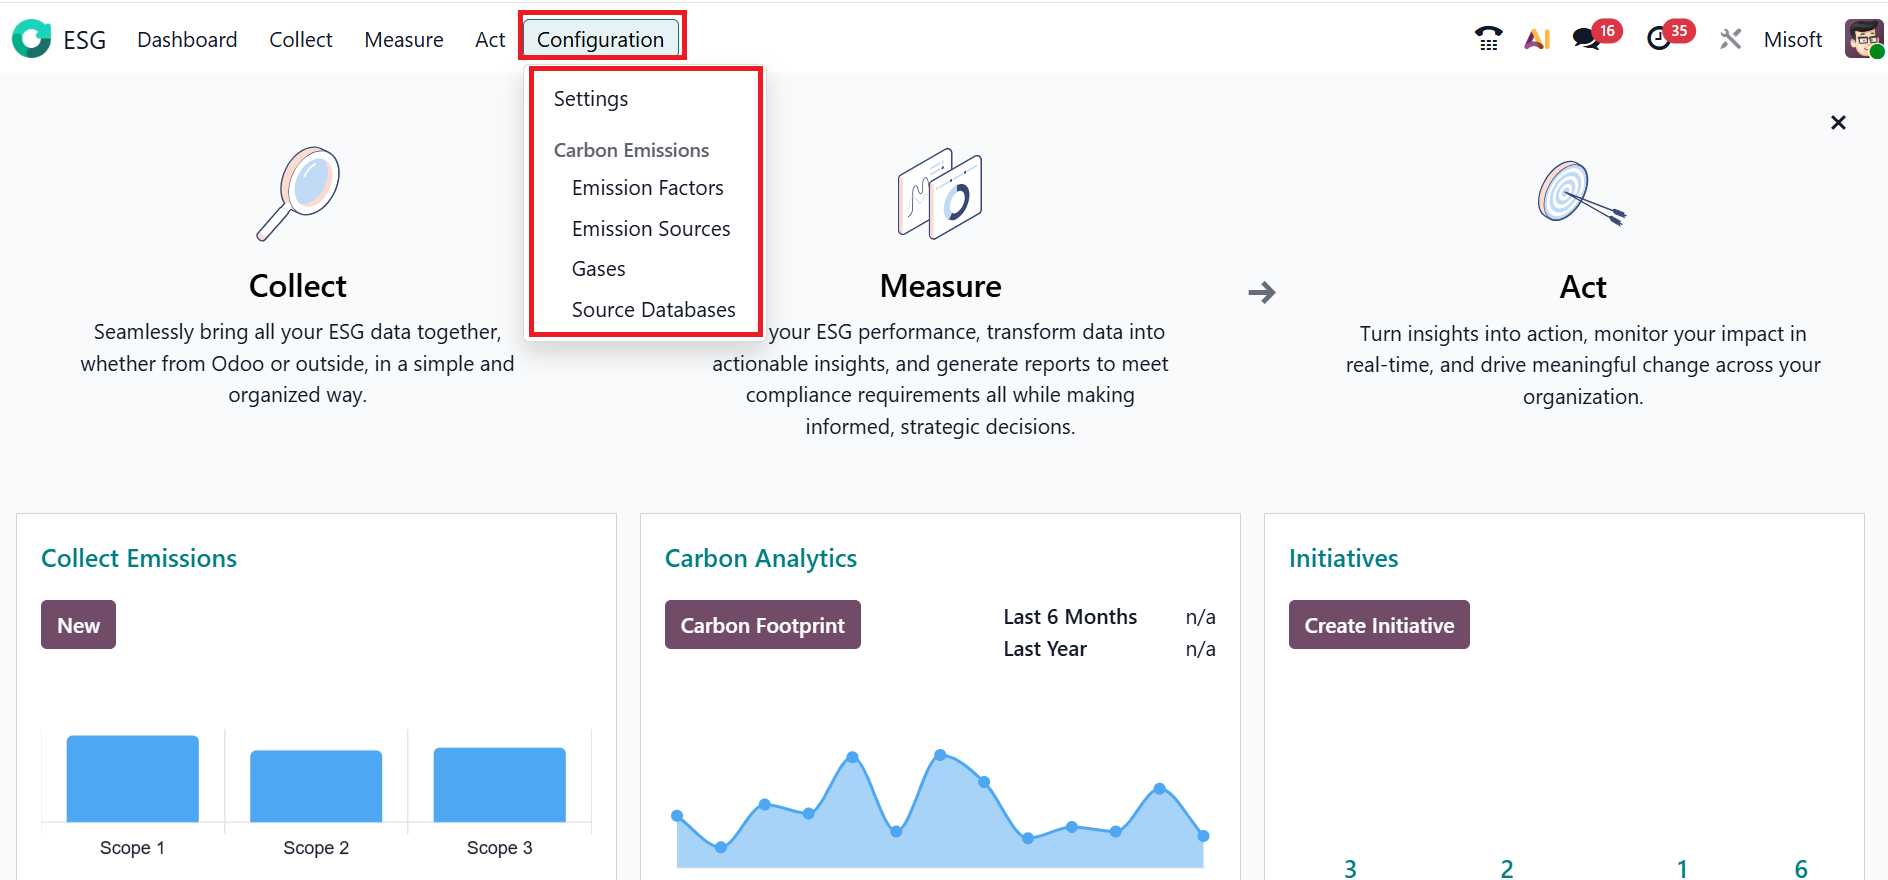Image resolution: width=1888 pixels, height=880 pixels.
Task: Open Settings in Configuration menu
Action: click(591, 99)
